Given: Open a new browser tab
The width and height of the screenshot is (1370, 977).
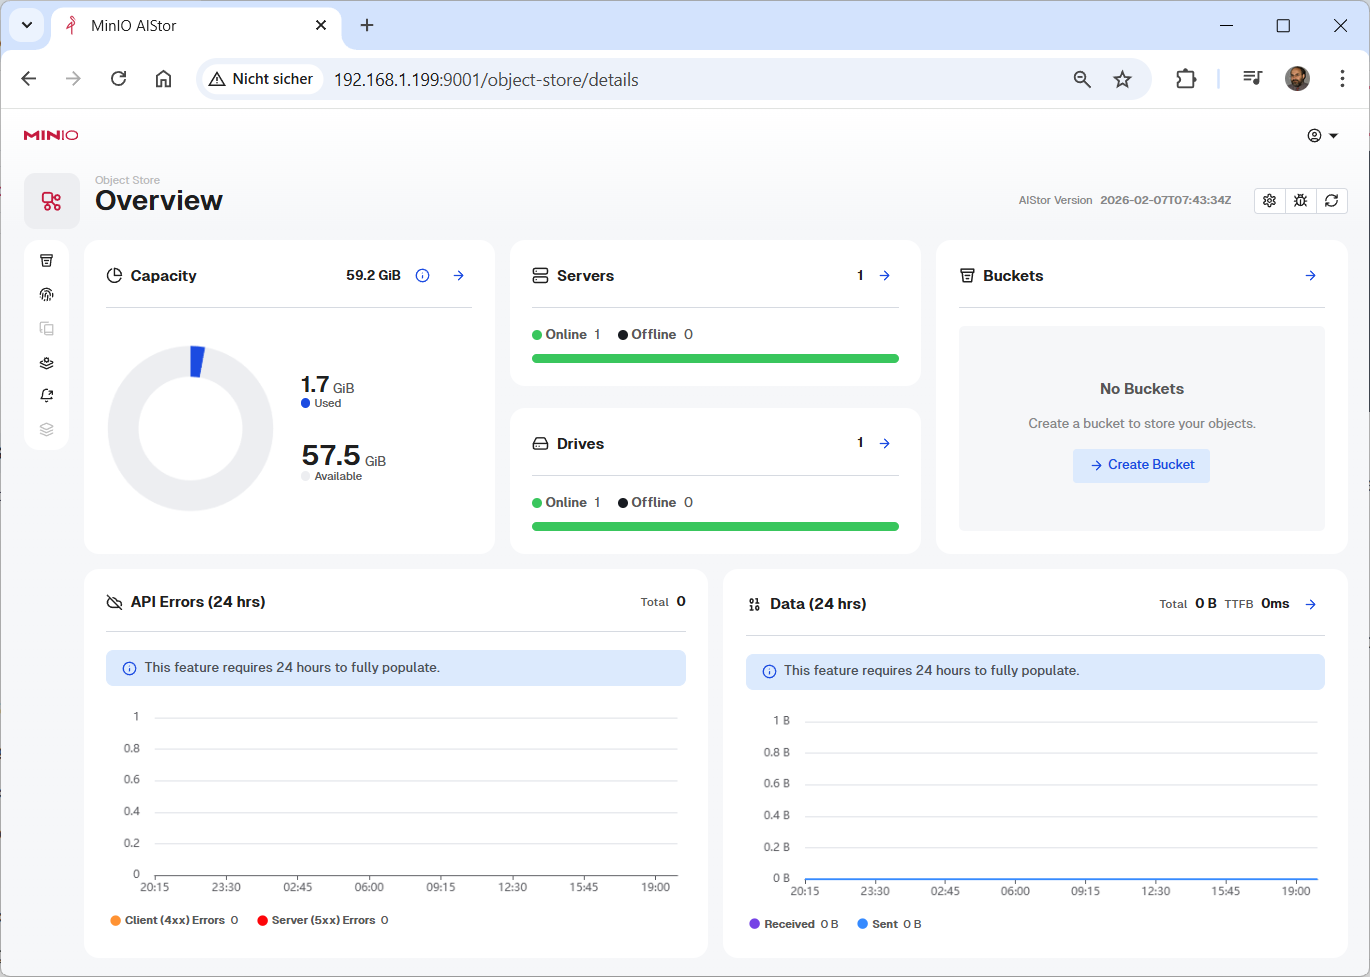Looking at the screenshot, I should (x=367, y=25).
